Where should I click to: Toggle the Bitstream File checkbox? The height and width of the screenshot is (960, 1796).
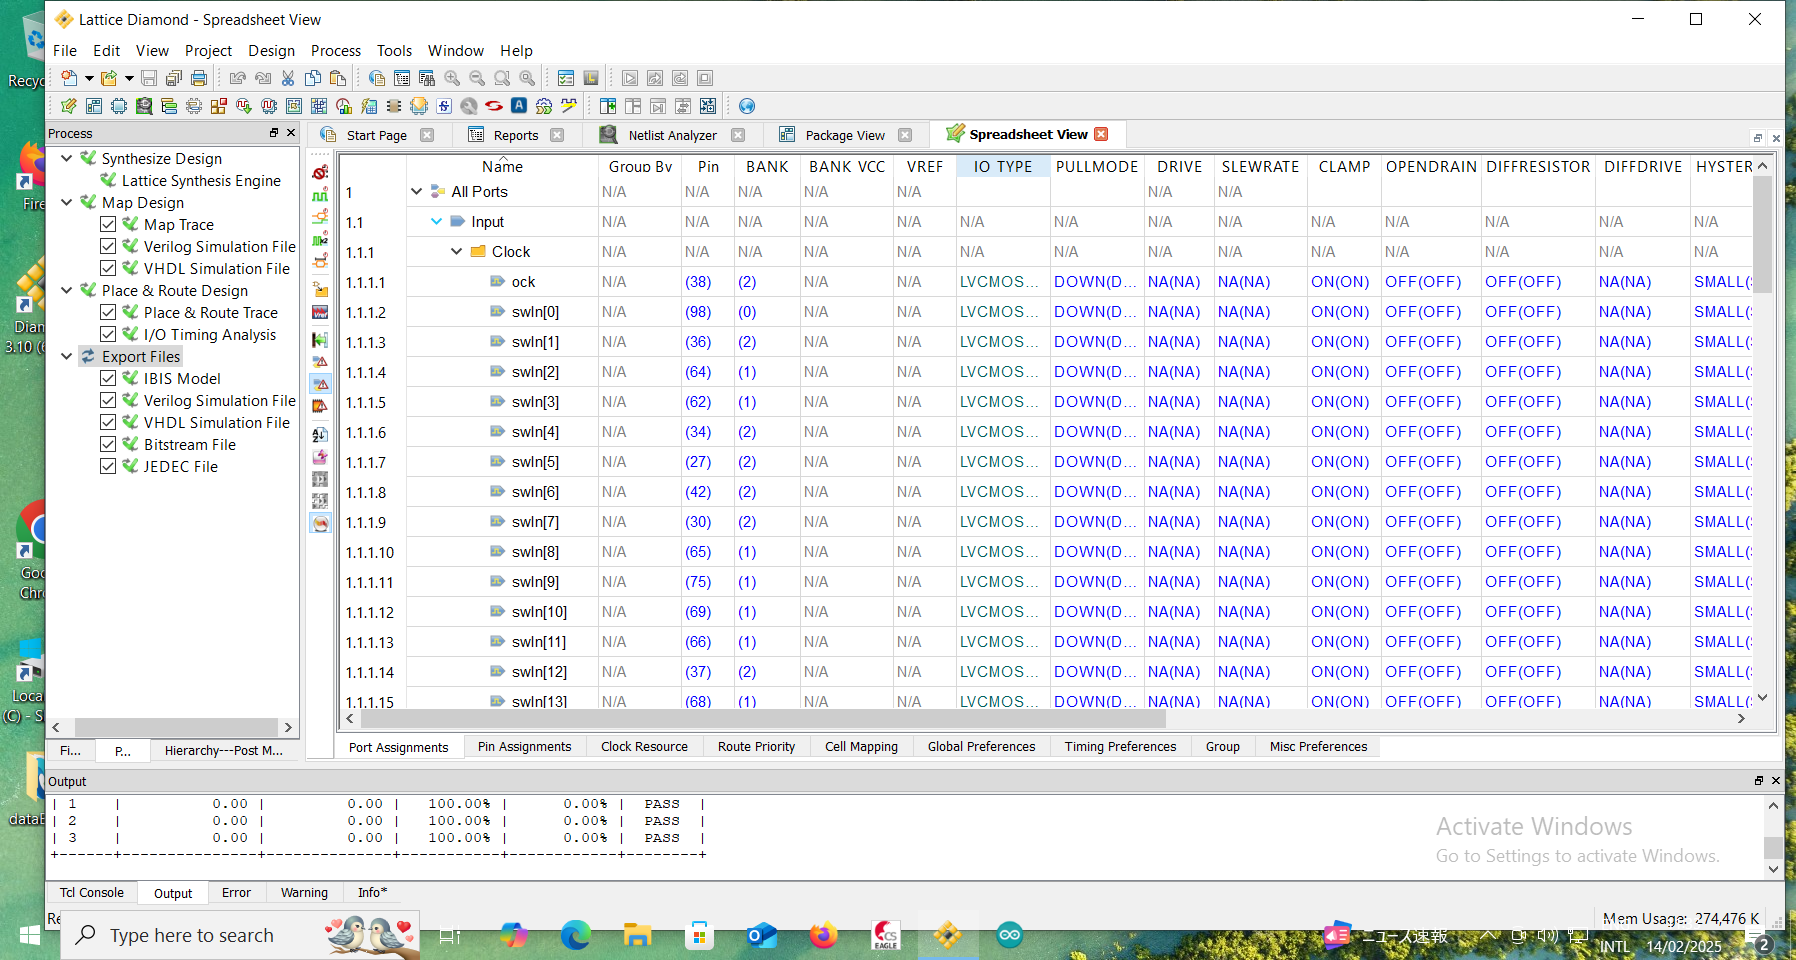click(108, 445)
